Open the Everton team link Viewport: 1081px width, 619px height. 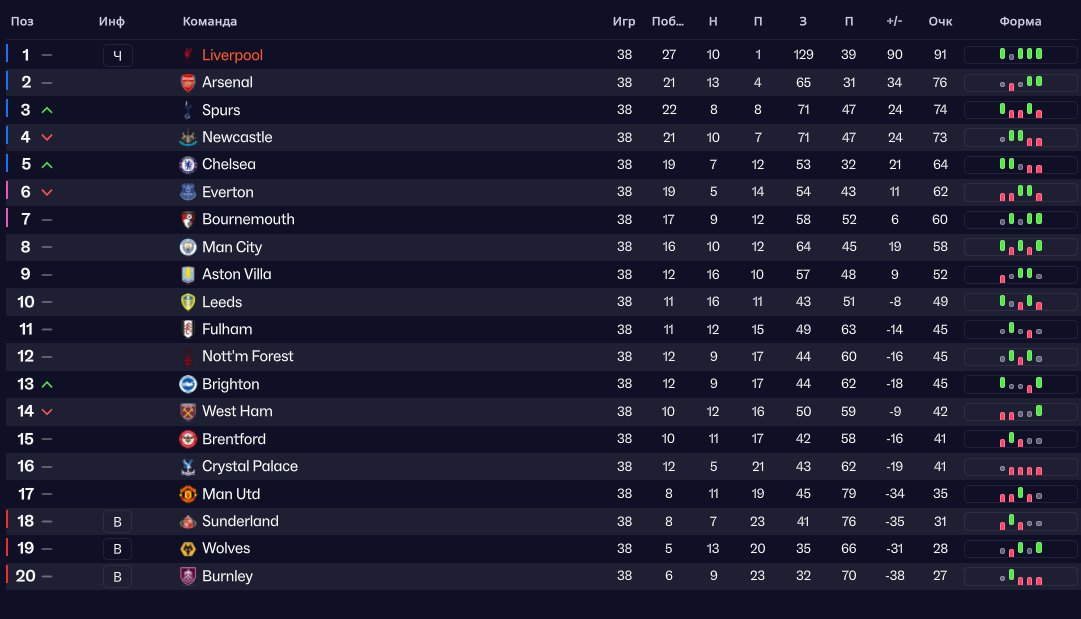(x=228, y=192)
